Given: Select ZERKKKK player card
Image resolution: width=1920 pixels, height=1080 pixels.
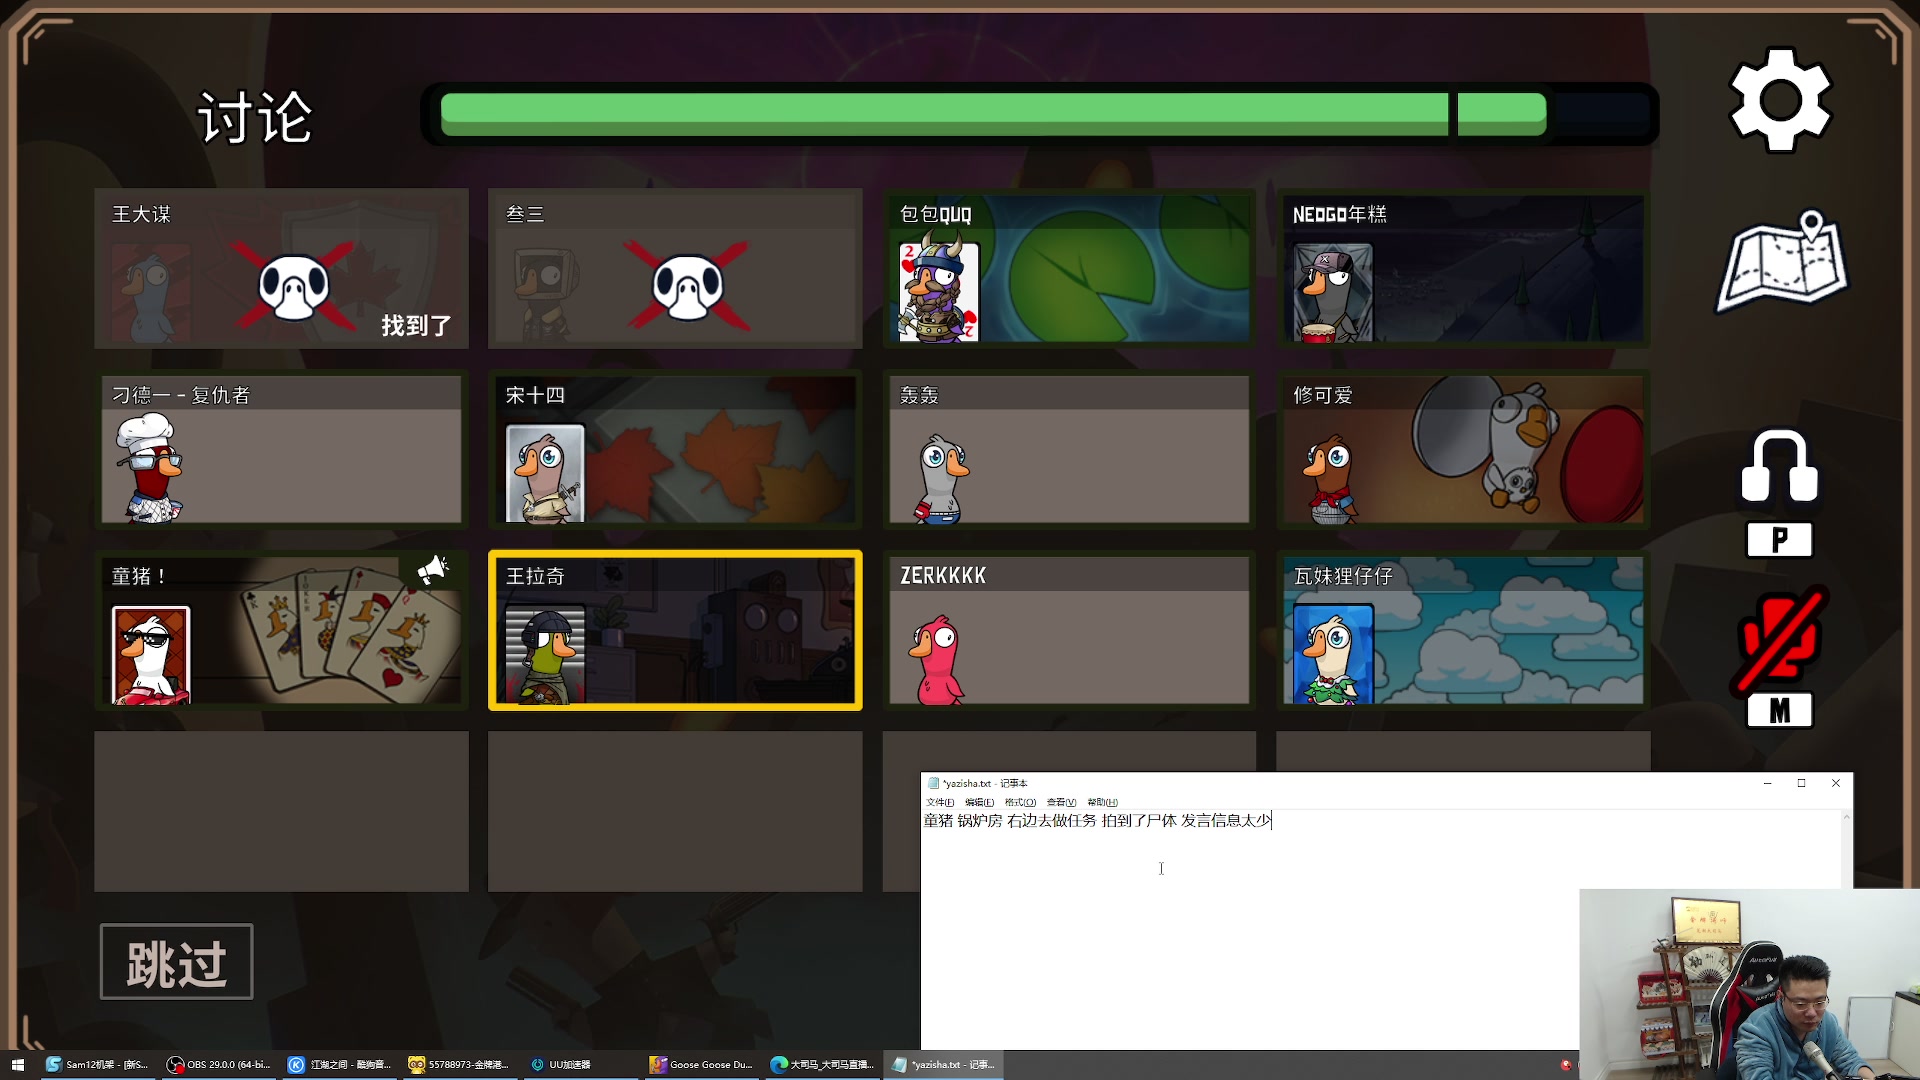Looking at the screenshot, I should point(1069,630).
